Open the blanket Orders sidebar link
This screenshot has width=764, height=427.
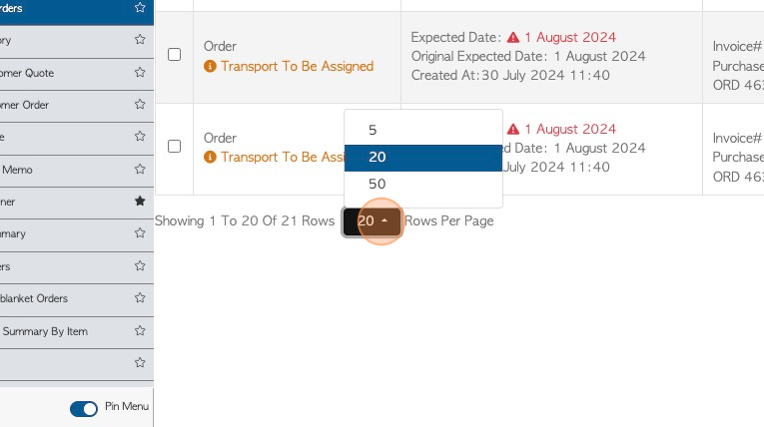pos(34,298)
